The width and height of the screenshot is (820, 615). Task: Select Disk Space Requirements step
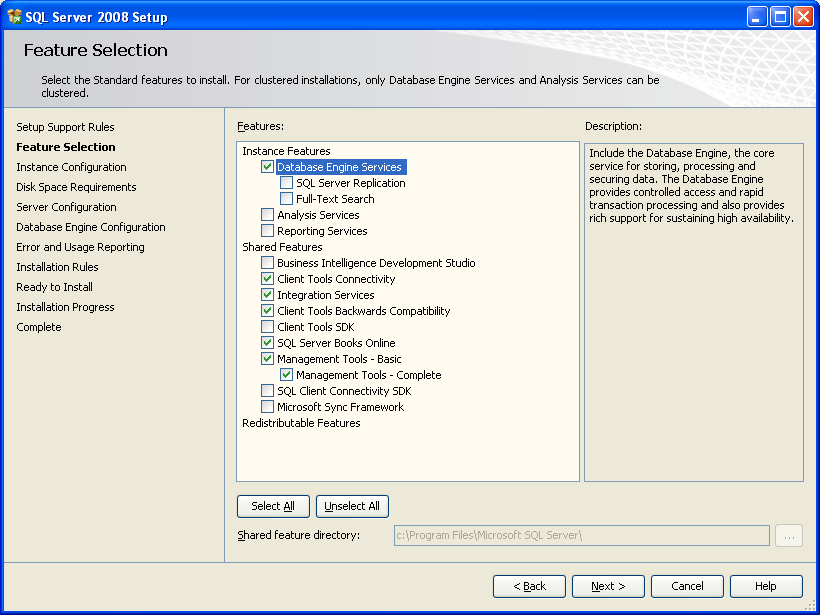point(76,187)
